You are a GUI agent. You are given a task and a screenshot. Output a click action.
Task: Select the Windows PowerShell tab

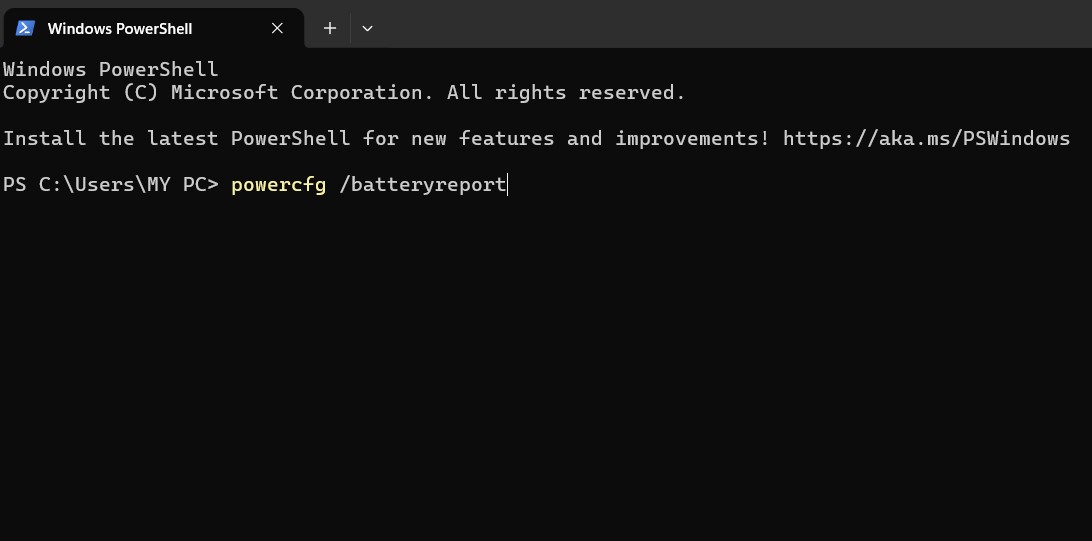(x=120, y=28)
